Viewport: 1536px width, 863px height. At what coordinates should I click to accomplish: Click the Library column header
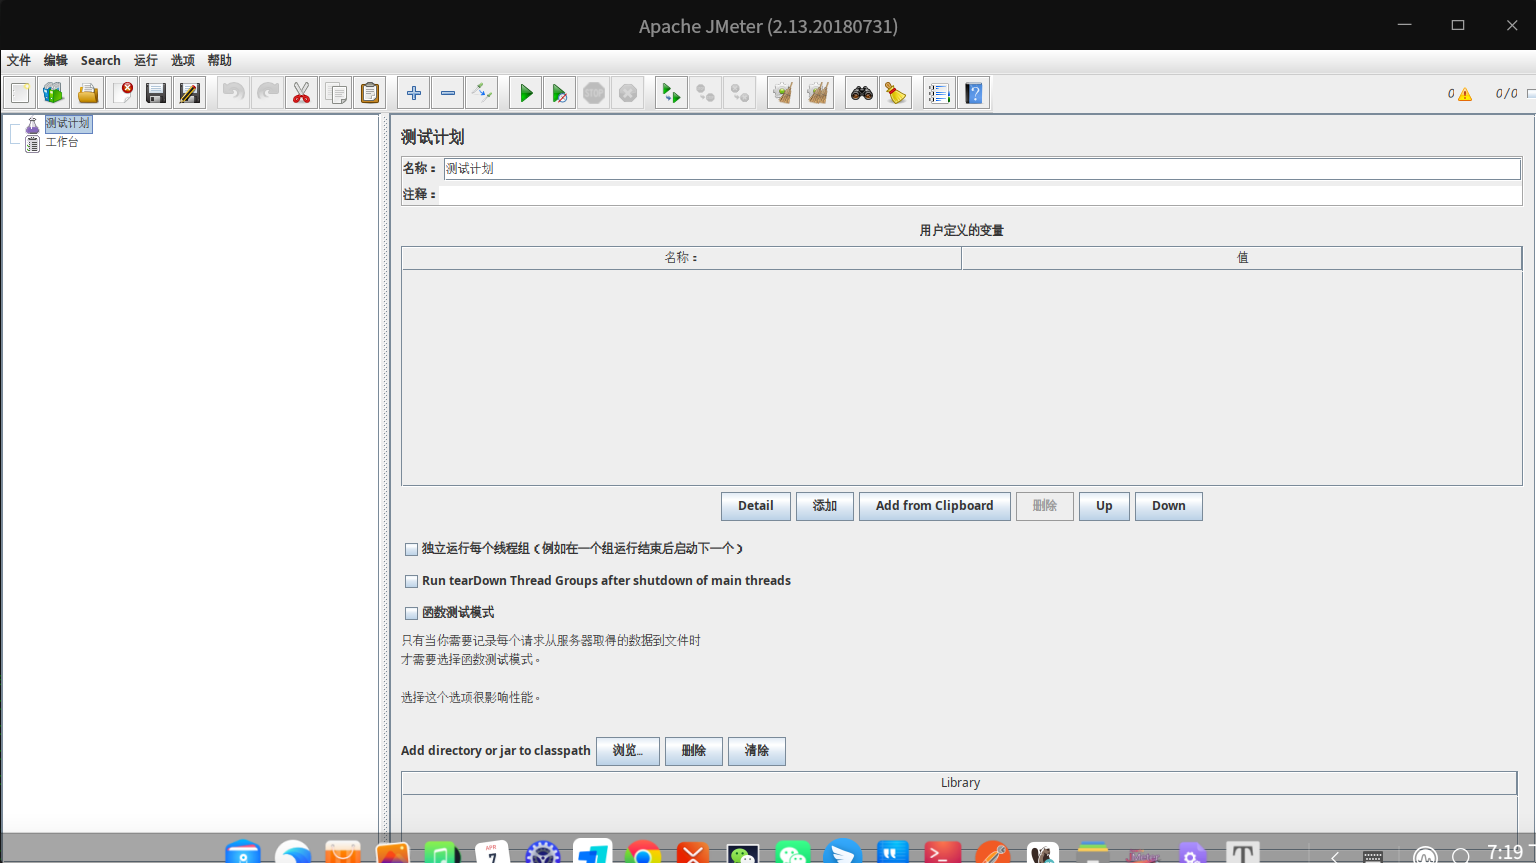(960, 783)
